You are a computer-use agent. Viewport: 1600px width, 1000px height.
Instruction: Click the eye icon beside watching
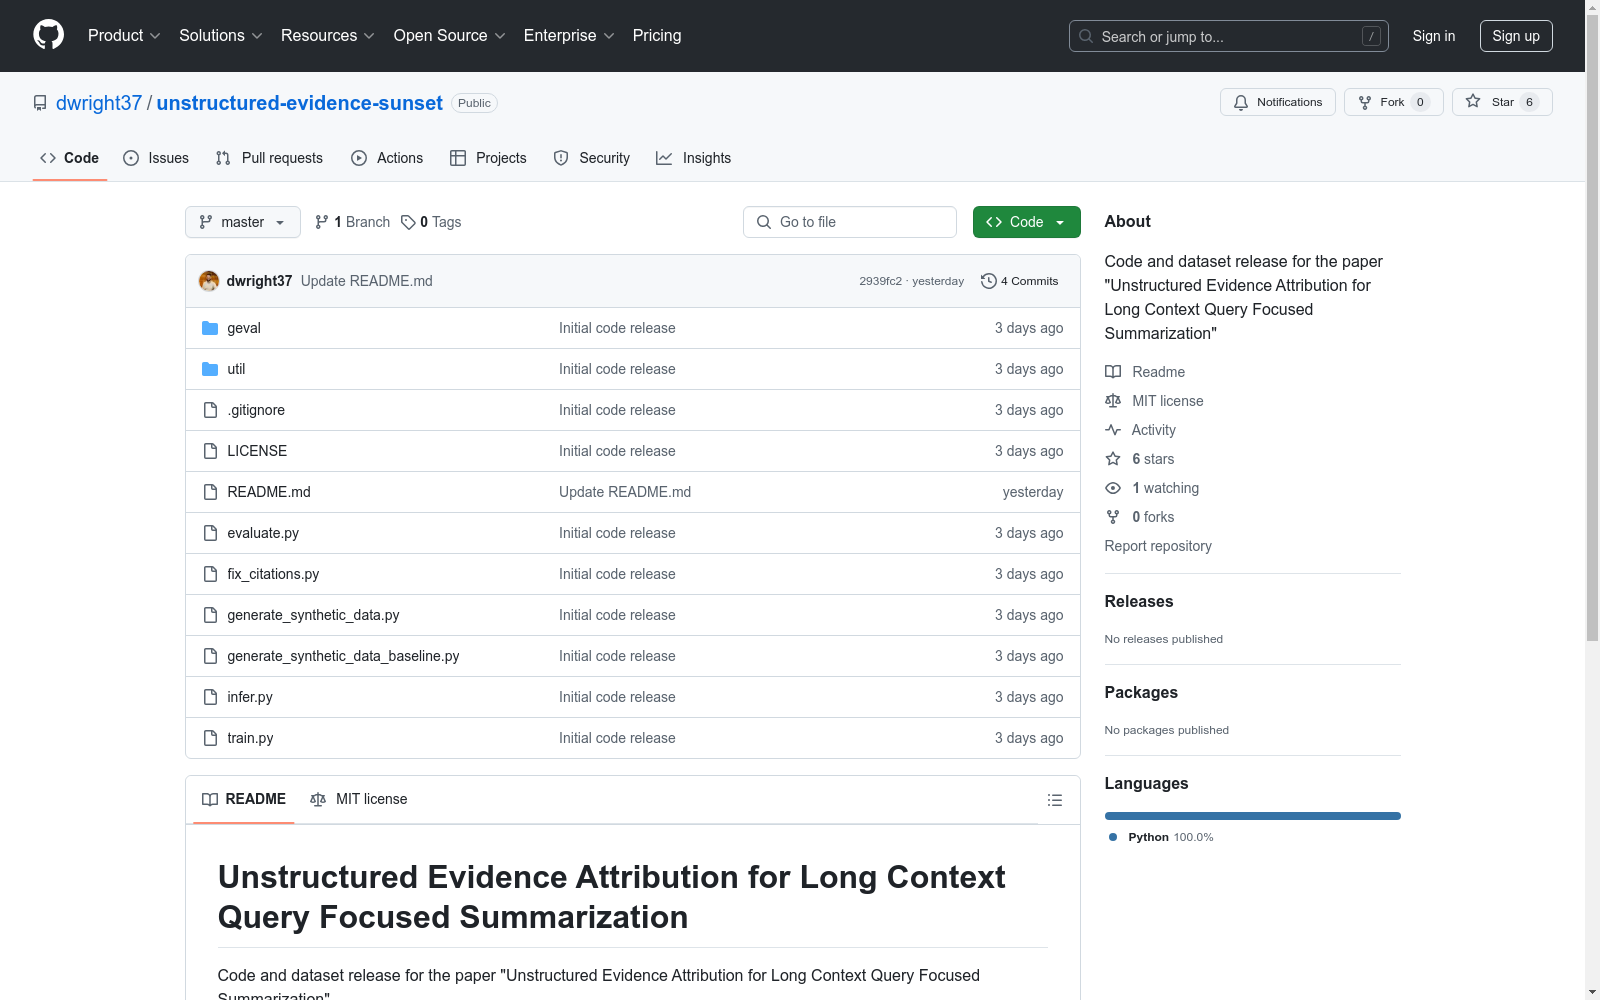[1113, 488]
